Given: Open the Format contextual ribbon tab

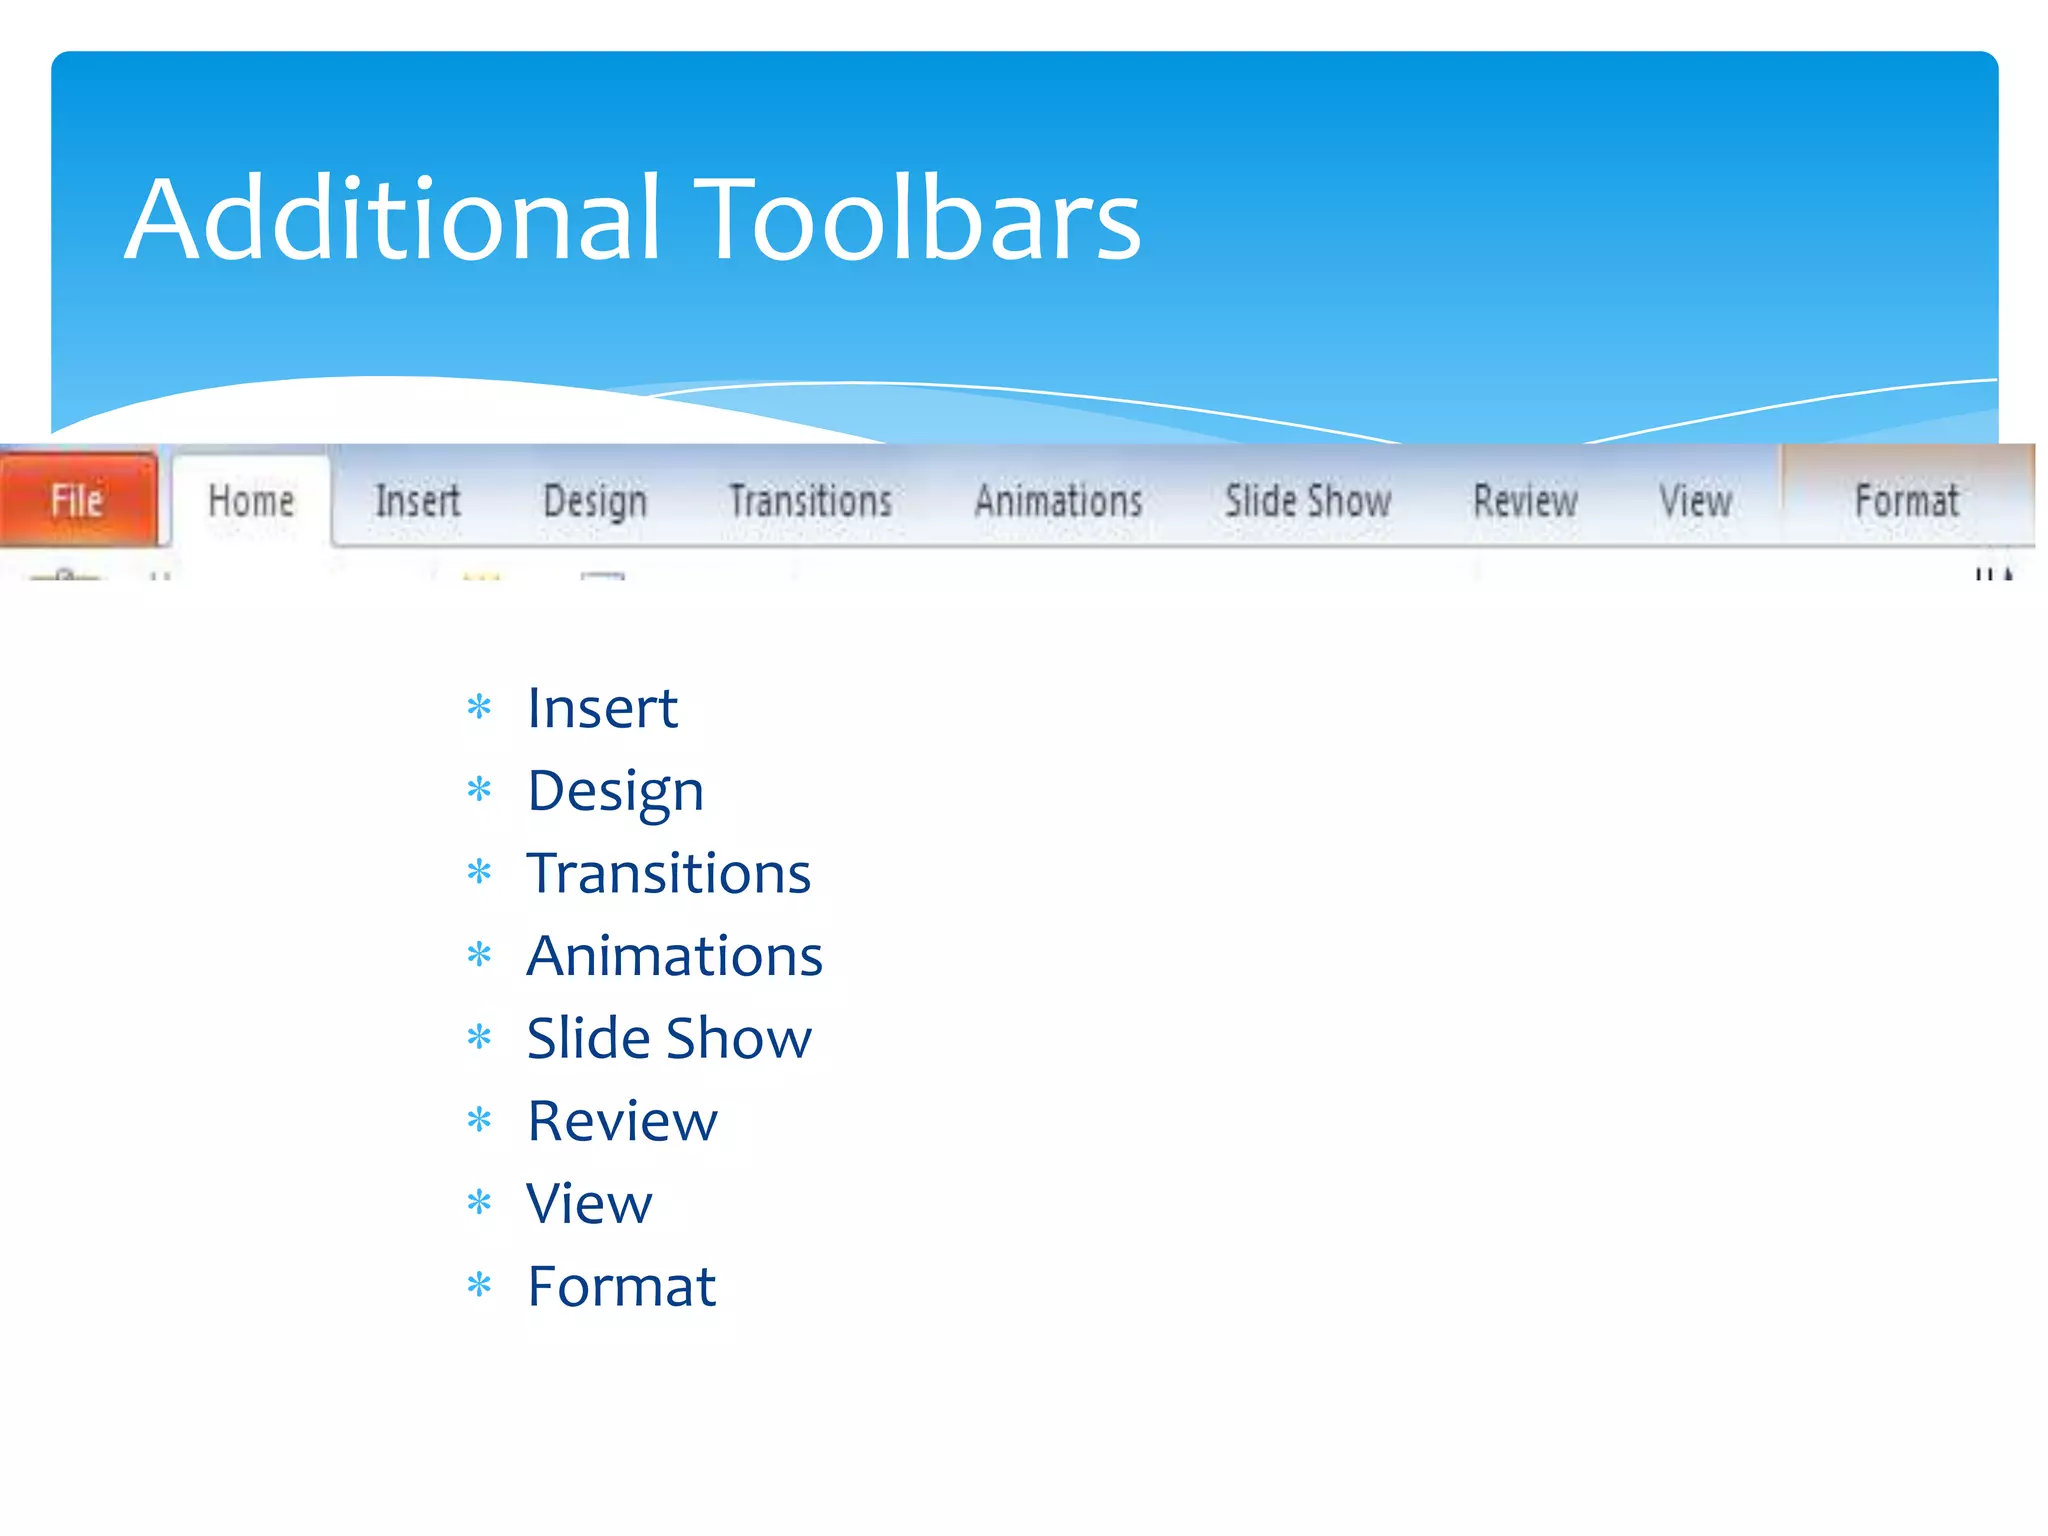Looking at the screenshot, I should [1906, 500].
